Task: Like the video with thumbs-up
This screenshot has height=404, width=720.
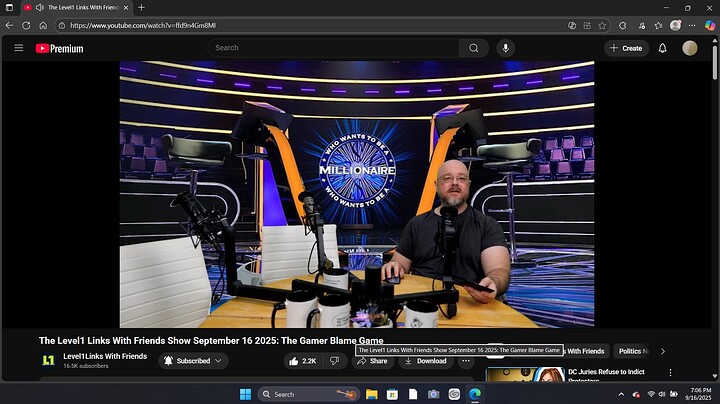Action: coord(300,361)
